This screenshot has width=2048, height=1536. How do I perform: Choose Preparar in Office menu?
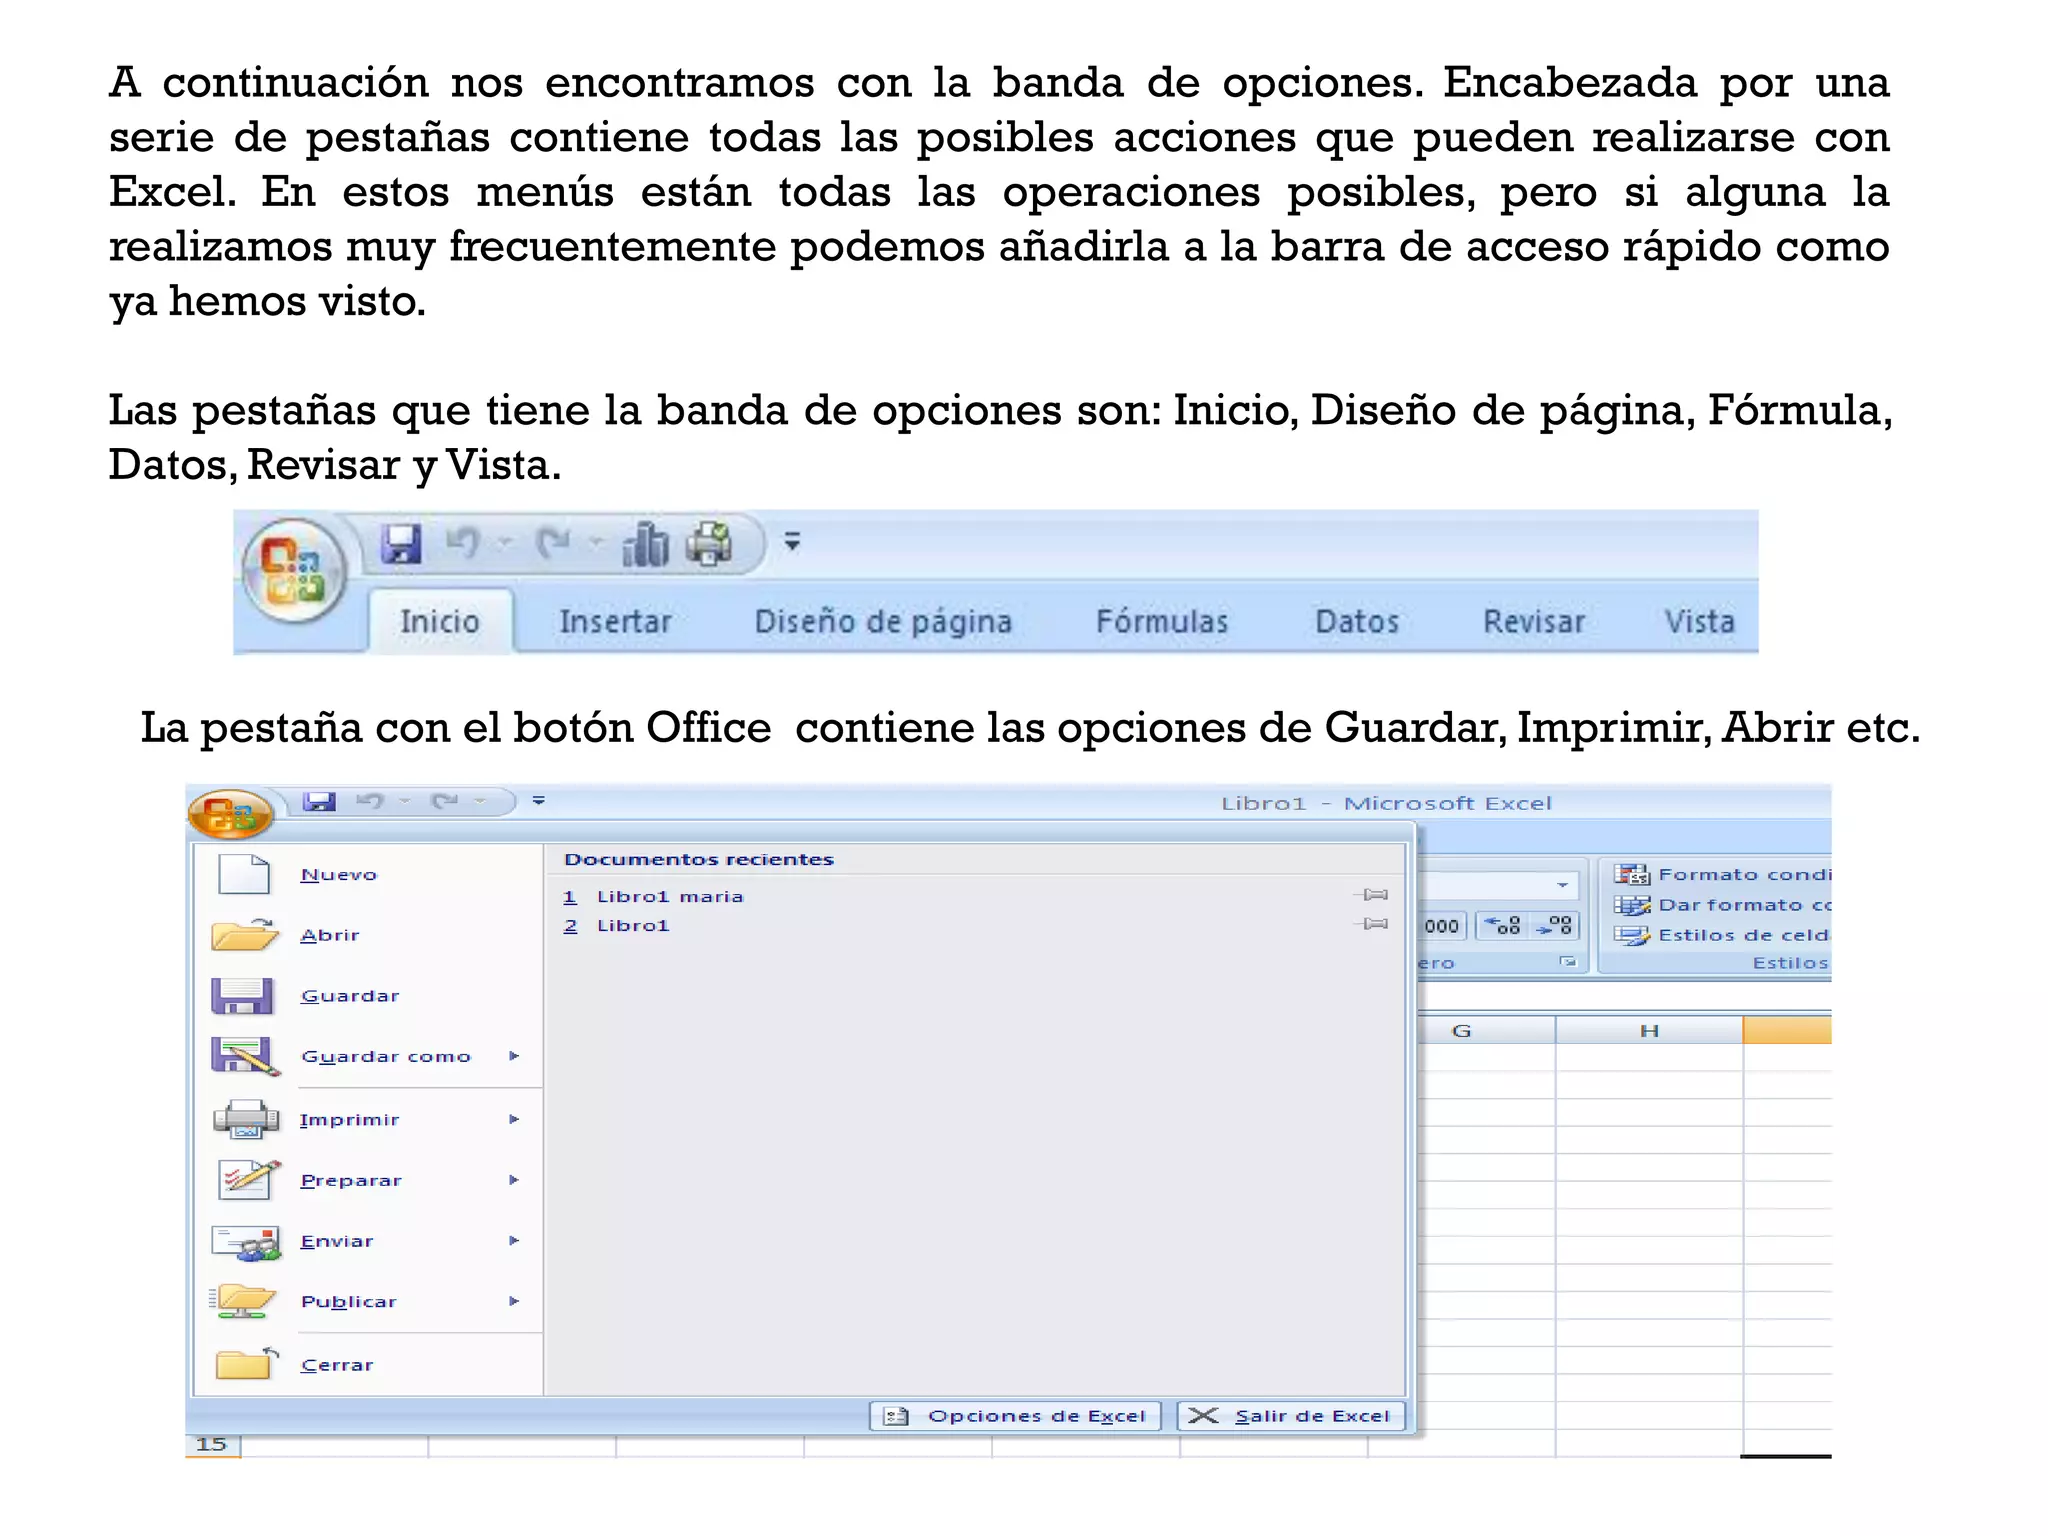pos(351,1181)
